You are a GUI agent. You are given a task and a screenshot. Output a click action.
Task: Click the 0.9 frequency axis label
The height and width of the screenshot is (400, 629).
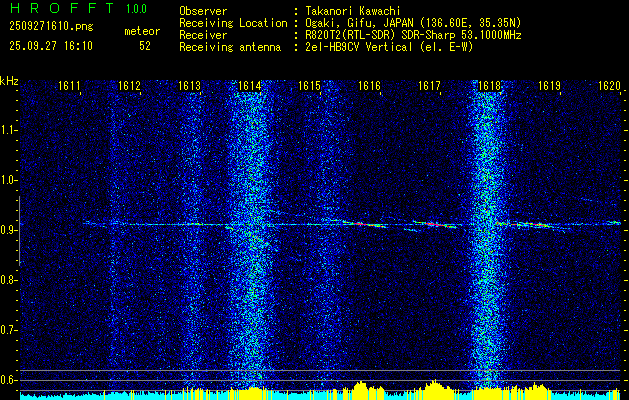click(9, 230)
